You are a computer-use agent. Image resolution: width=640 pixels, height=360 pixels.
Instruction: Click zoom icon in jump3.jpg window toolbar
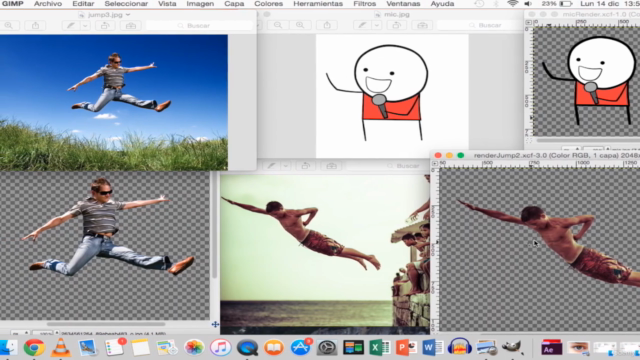9,26
